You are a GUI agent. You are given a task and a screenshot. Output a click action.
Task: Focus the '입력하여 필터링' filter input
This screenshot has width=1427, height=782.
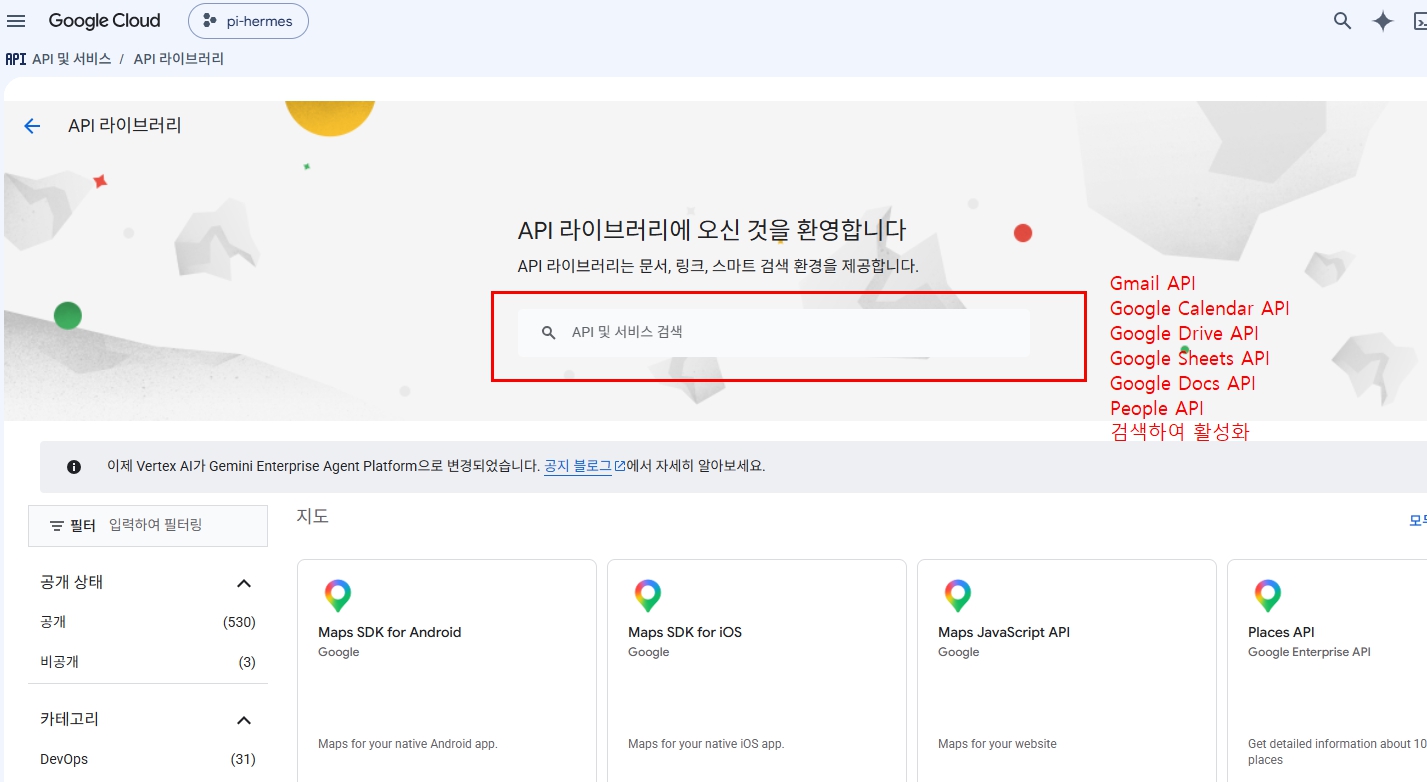[183, 525]
